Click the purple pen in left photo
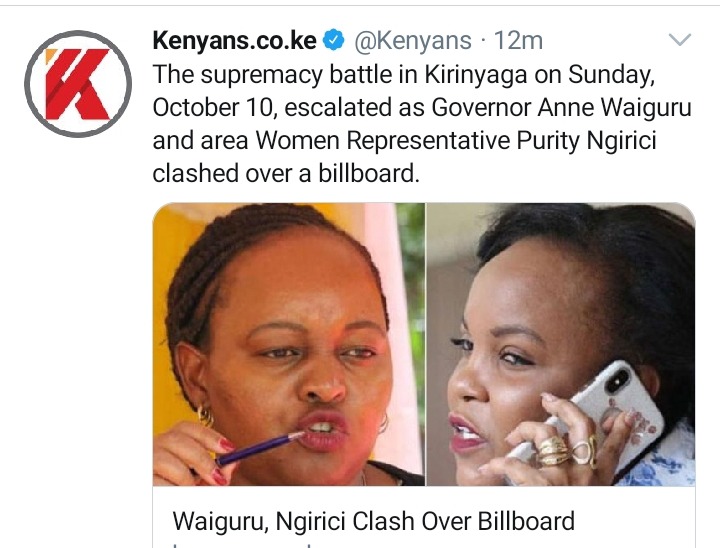This screenshot has height=548, width=720. tap(258, 449)
